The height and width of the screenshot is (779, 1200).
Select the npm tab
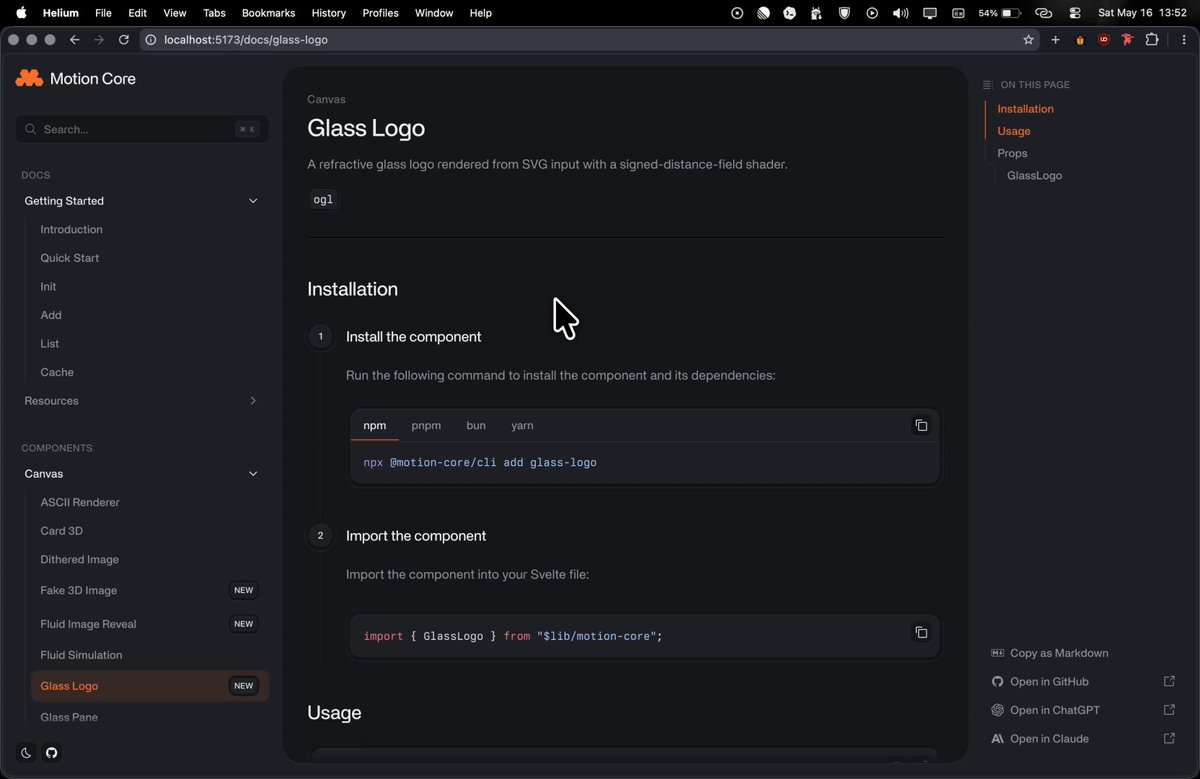[375, 426]
